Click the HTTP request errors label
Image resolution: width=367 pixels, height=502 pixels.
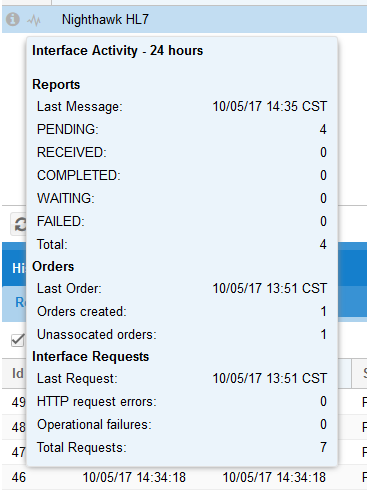tap(97, 402)
